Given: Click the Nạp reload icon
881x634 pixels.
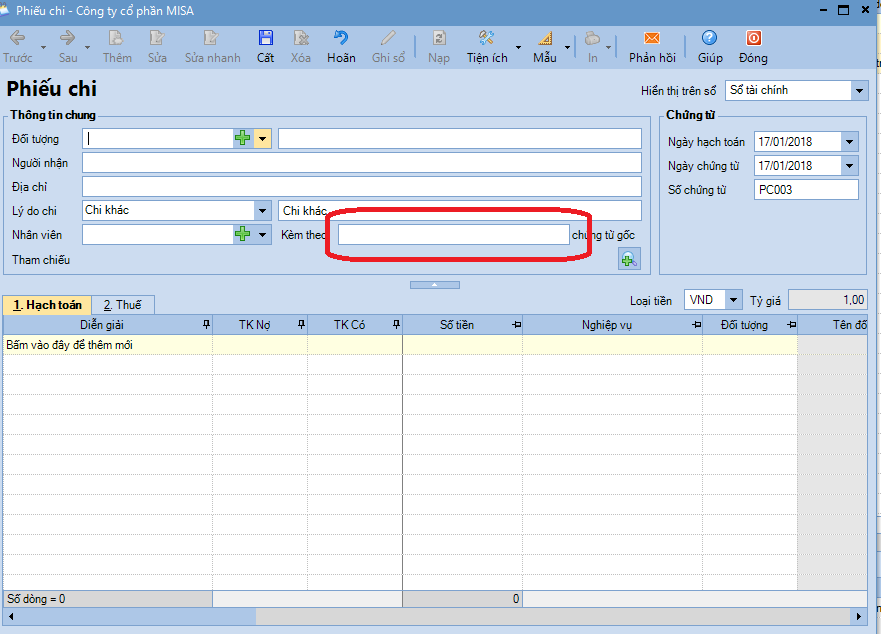Looking at the screenshot, I should 439,38.
